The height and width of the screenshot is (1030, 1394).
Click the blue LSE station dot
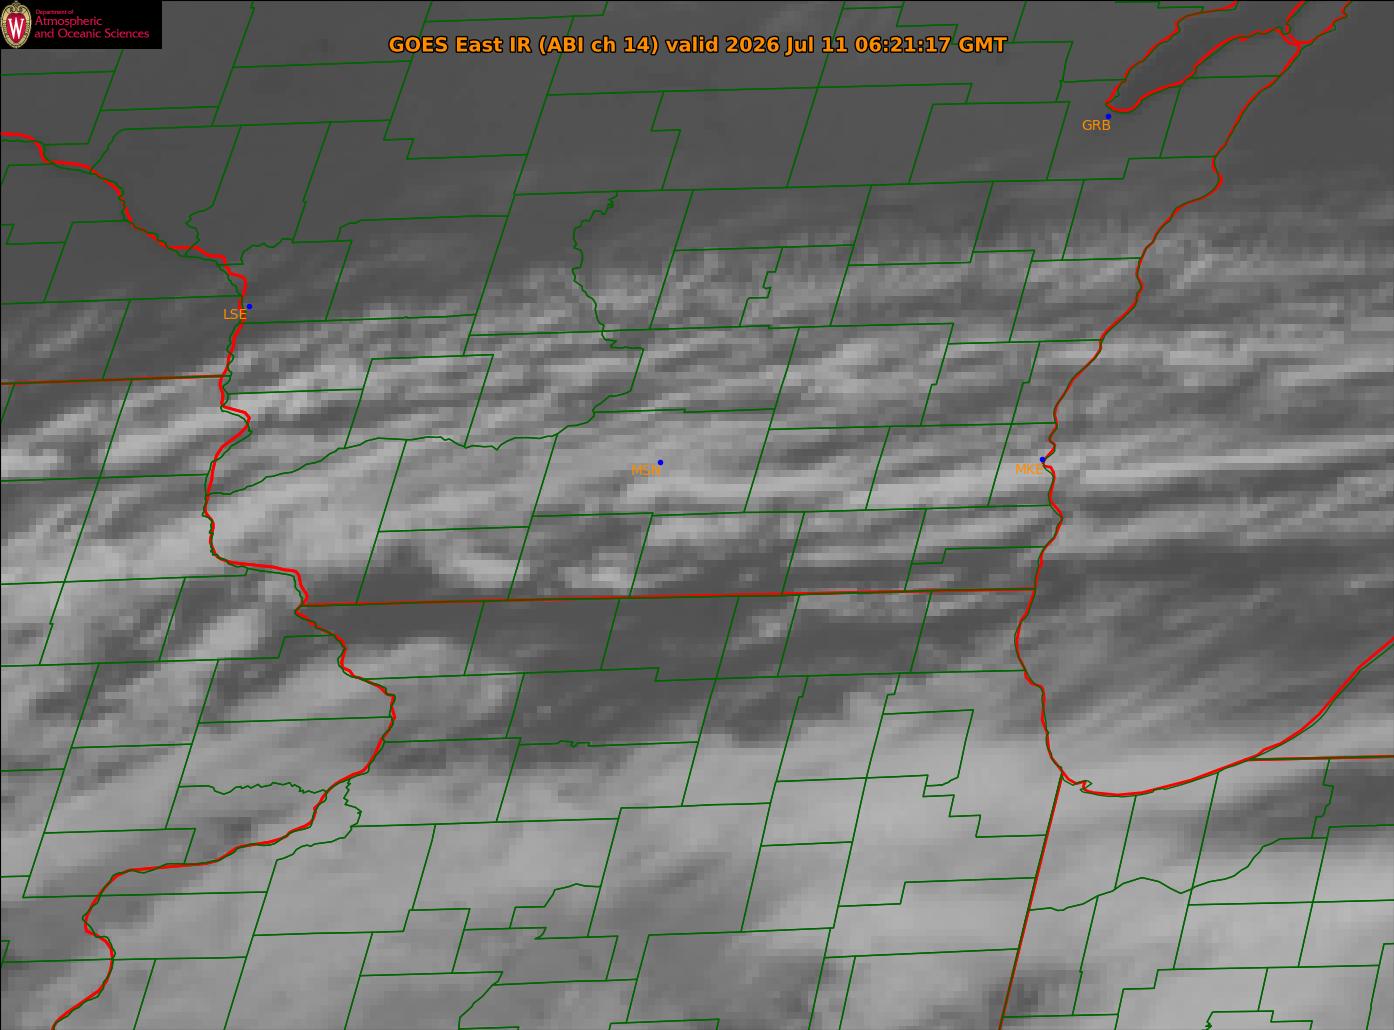click(x=249, y=307)
